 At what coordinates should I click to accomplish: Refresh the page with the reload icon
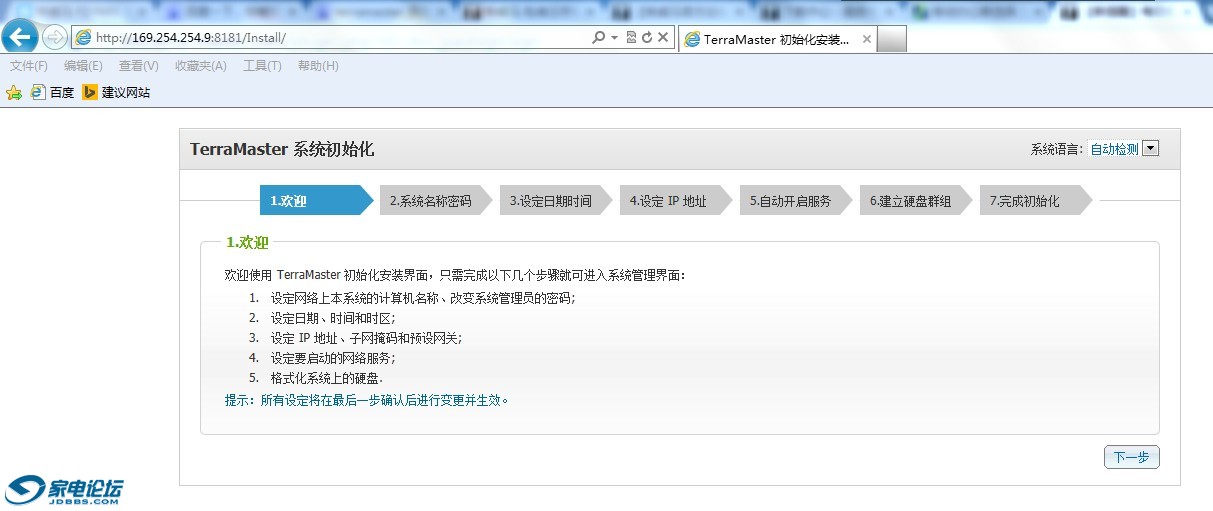click(647, 37)
